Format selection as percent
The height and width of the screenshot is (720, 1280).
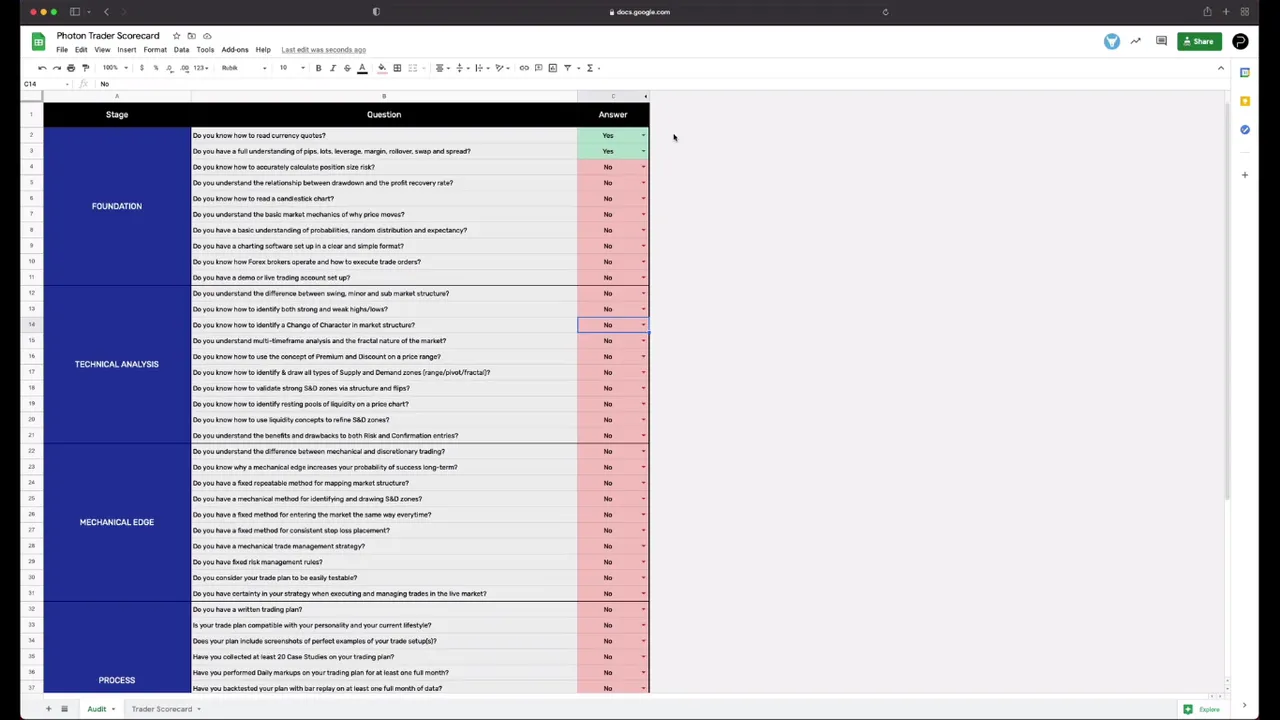pyautogui.click(x=155, y=68)
